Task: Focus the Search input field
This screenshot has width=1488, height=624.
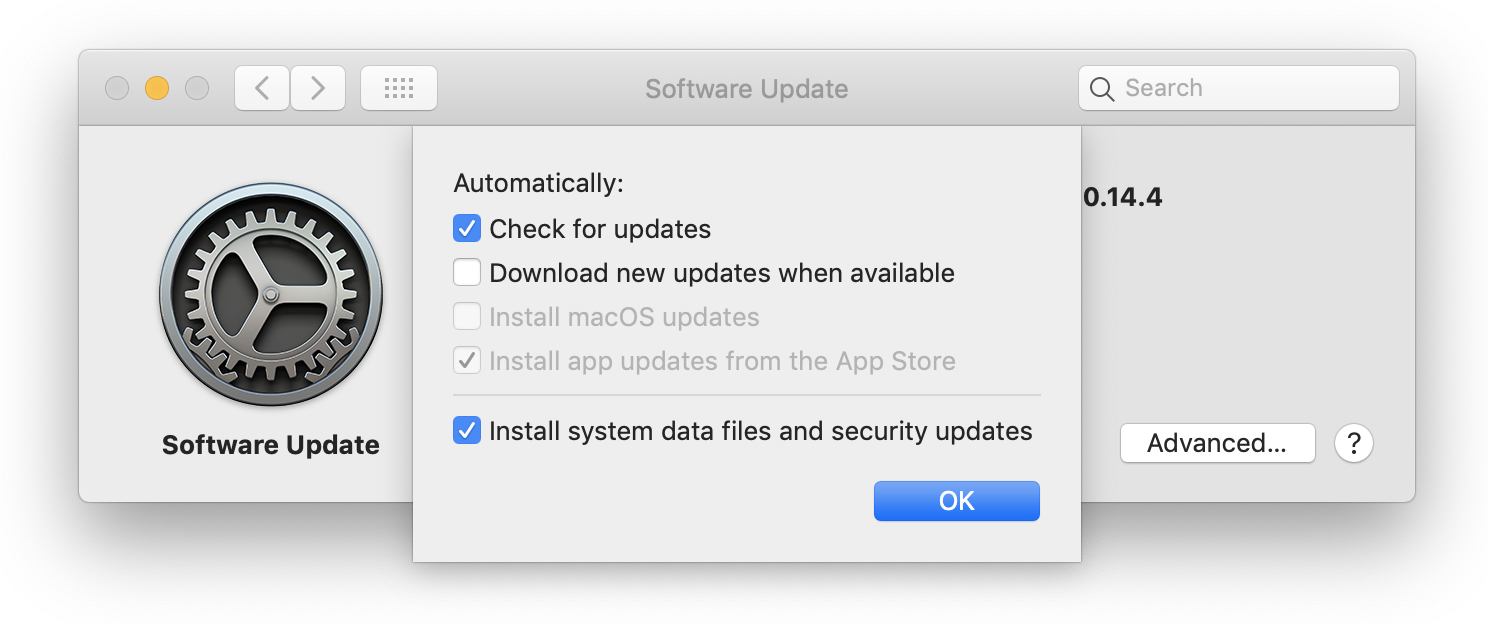Action: point(1239,88)
